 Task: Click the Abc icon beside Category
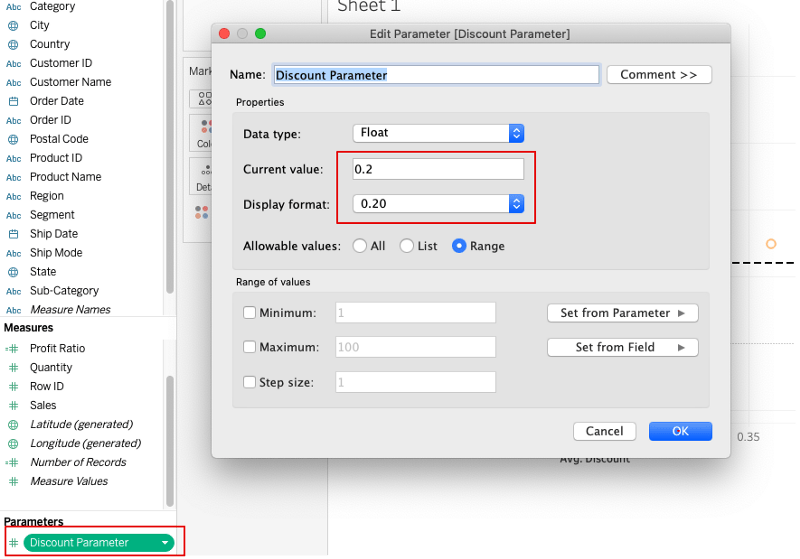(x=14, y=7)
